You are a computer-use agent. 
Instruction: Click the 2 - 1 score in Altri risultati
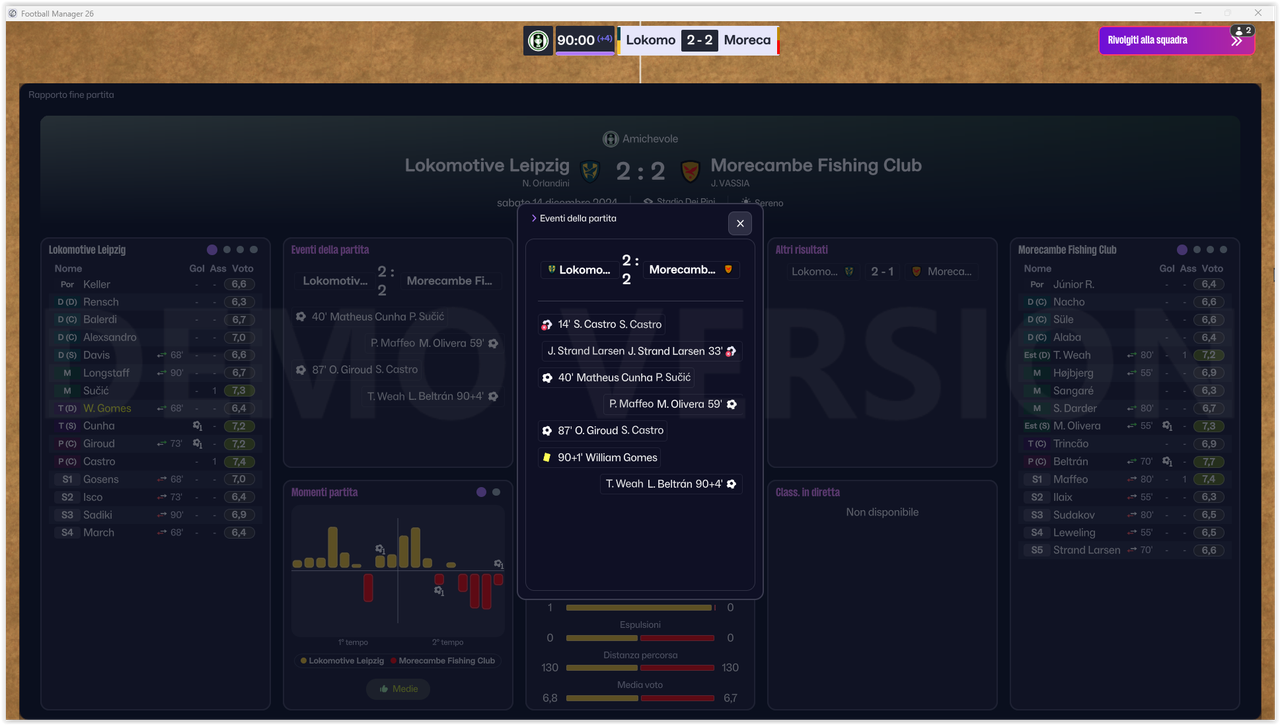882,271
